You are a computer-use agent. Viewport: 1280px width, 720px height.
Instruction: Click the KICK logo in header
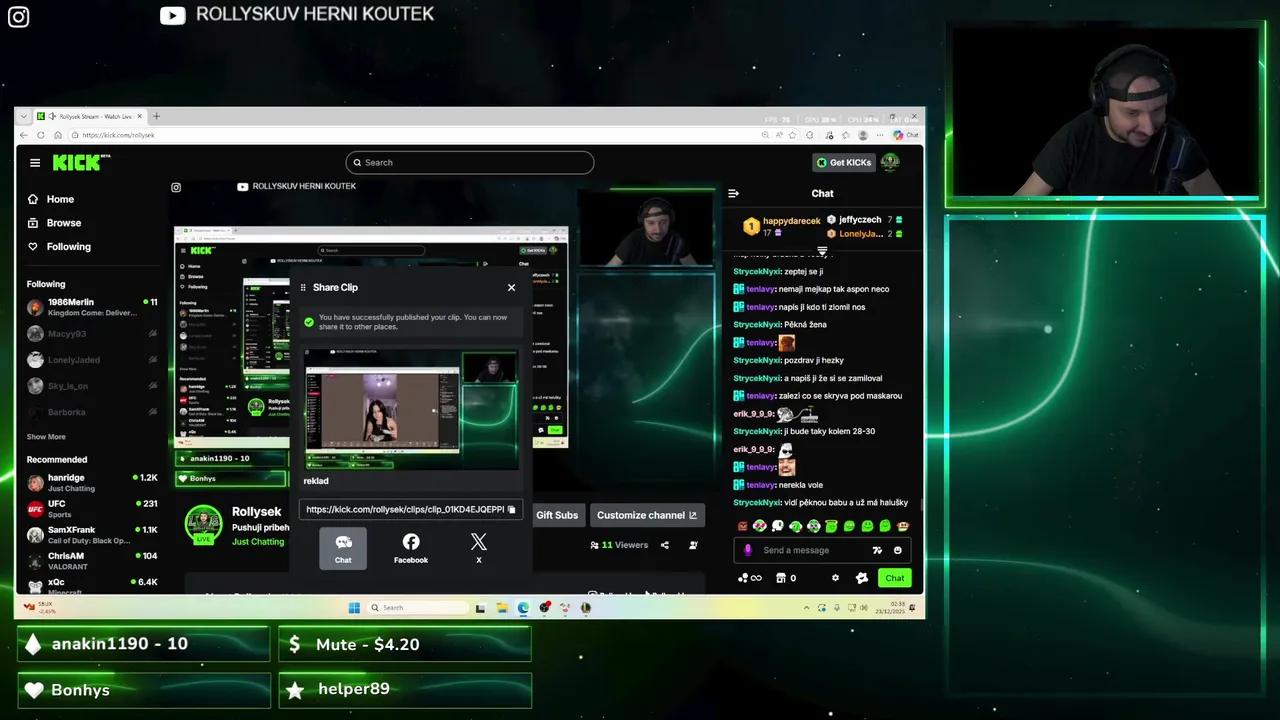click(x=80, y=162)
